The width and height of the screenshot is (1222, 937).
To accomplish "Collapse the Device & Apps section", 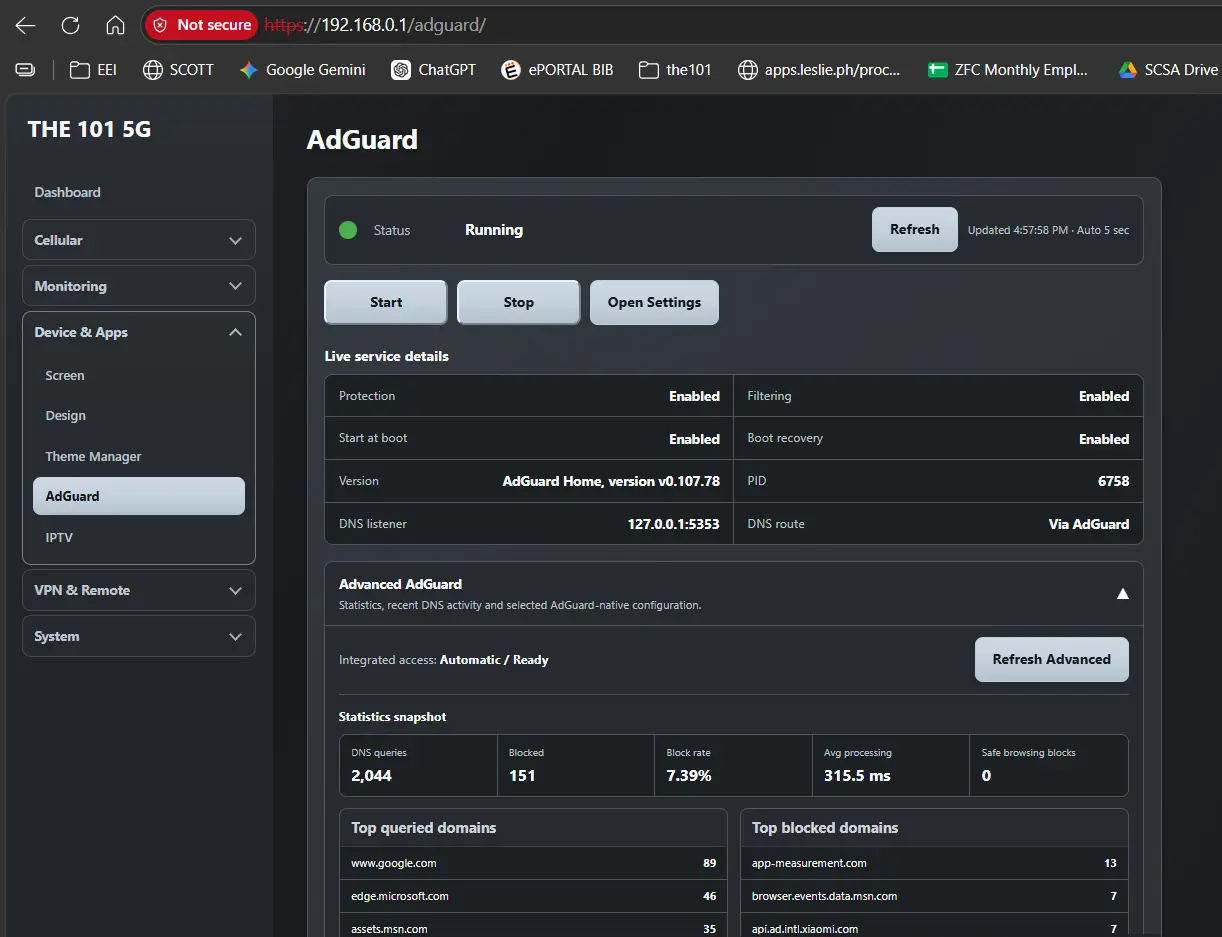I will [139, 332].
